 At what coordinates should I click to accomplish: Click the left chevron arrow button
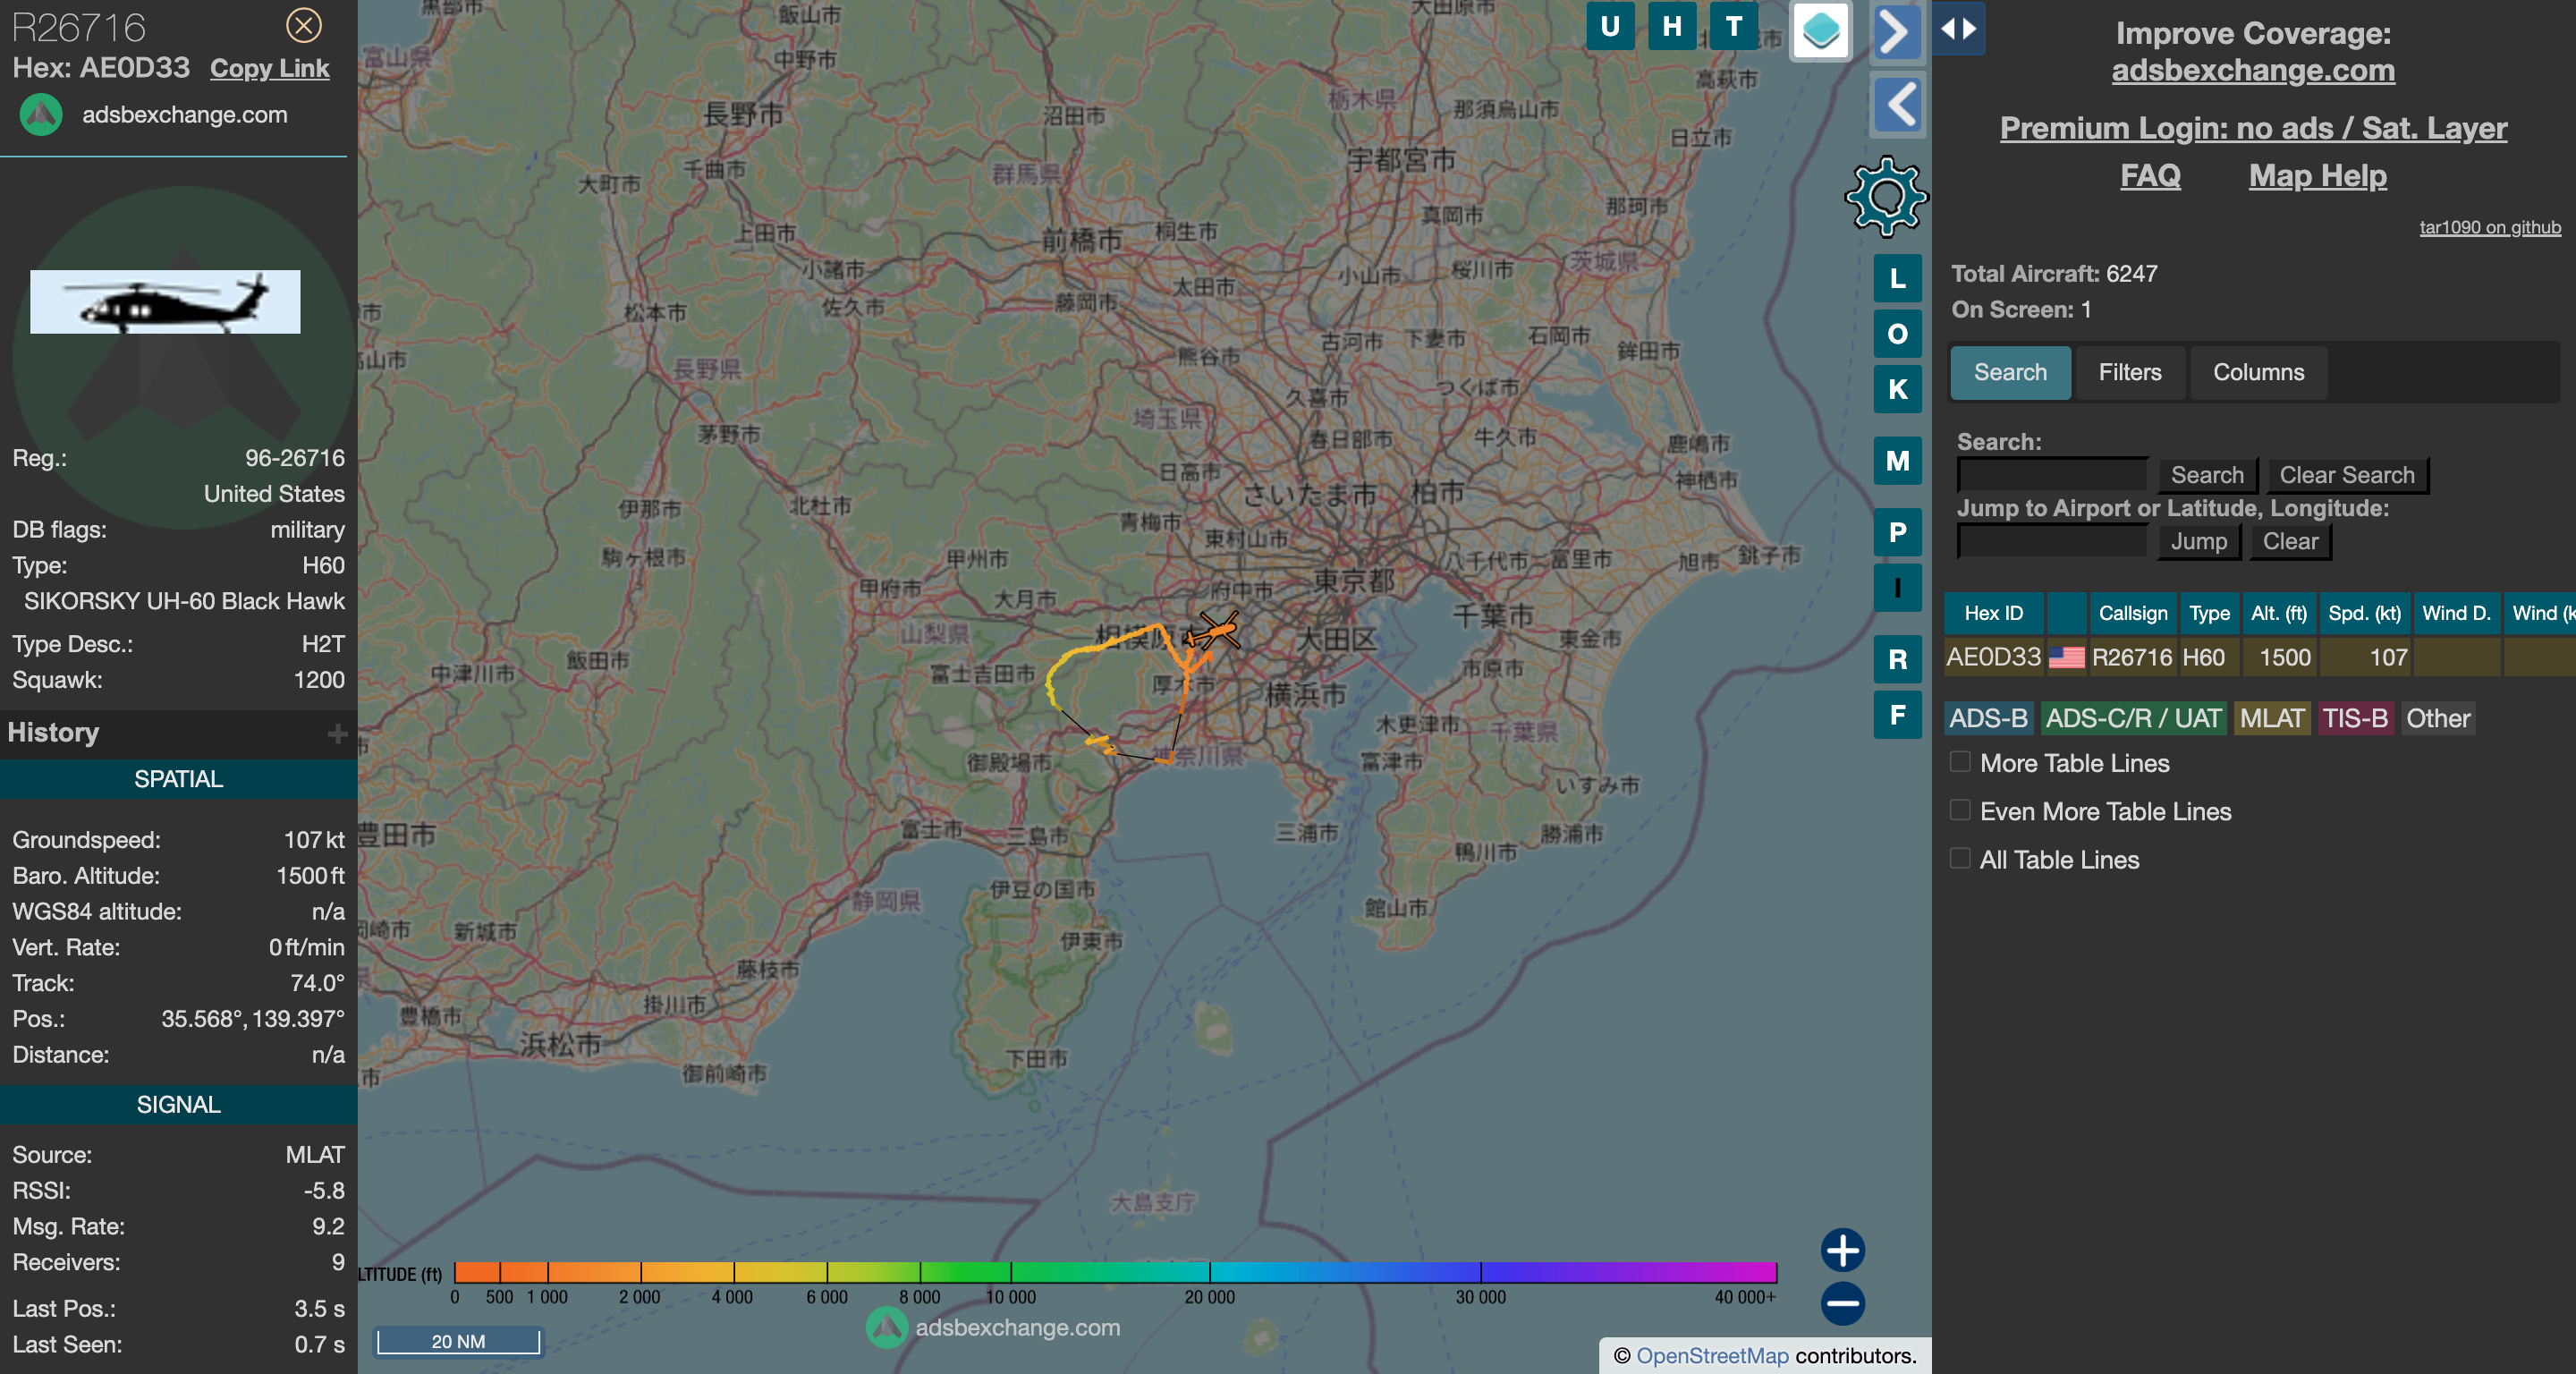click(1897, 104)
